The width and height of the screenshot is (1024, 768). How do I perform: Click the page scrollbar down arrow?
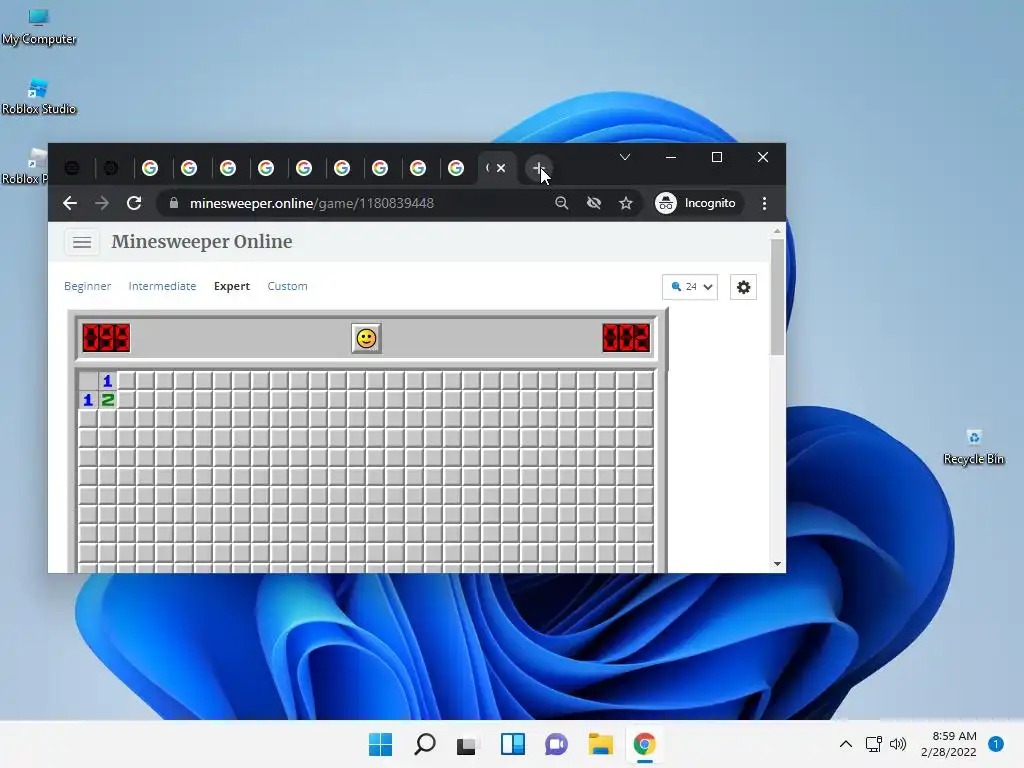pos(777,564)
